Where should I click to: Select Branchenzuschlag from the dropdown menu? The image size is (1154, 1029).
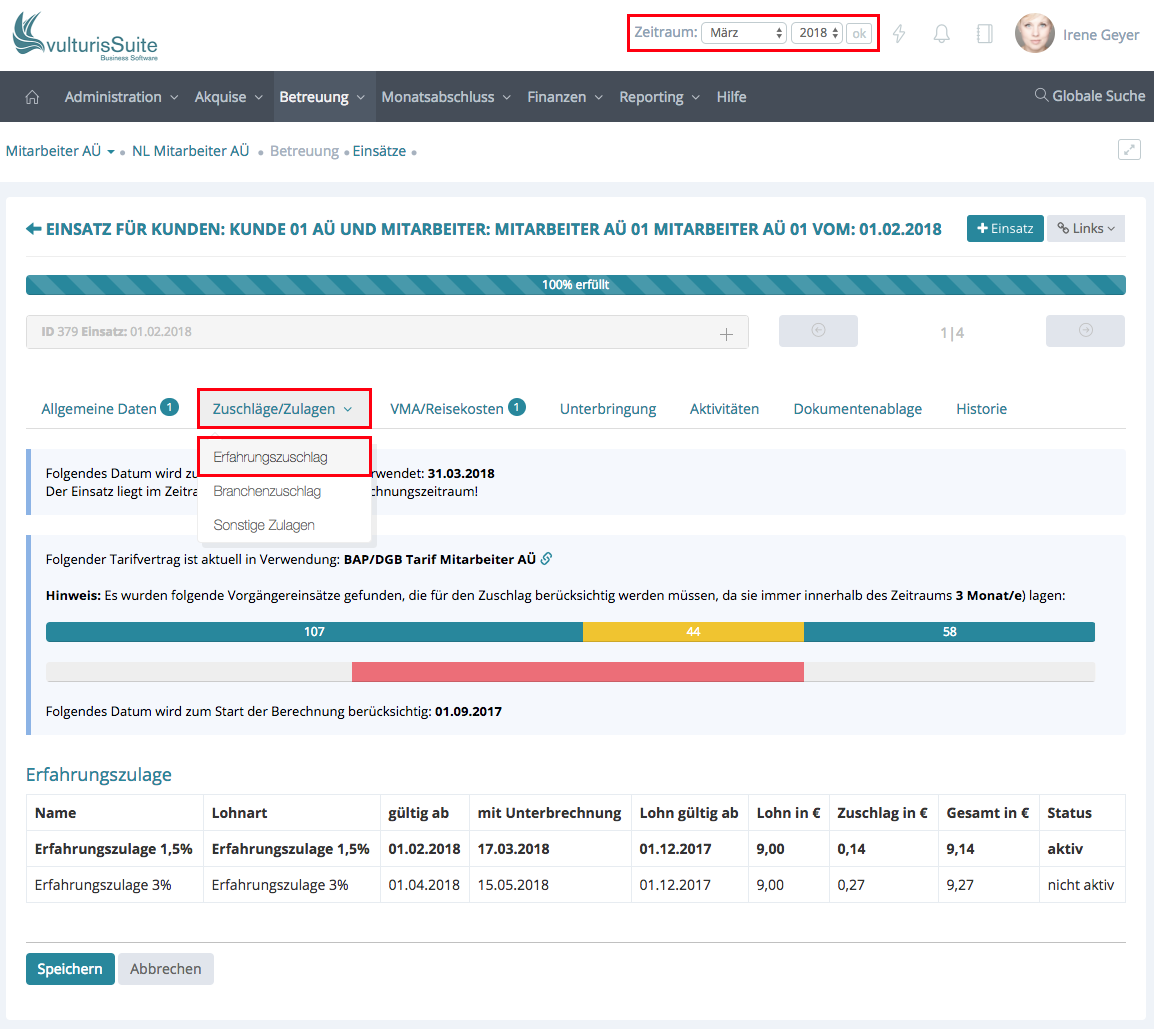pos(266,491)
